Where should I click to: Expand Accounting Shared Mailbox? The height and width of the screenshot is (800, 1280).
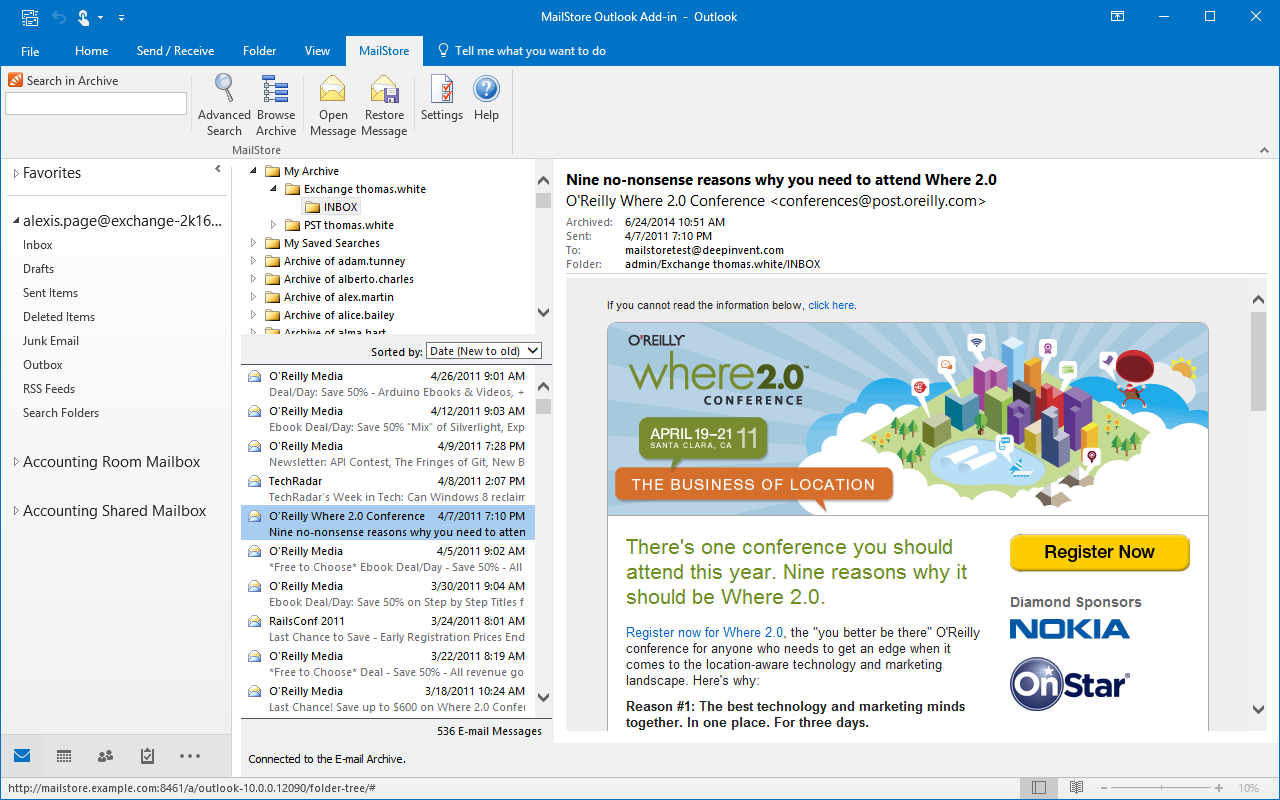[x=15, y=511]
